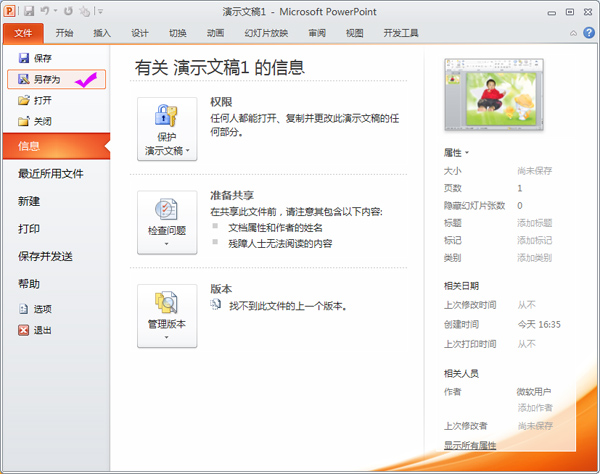Click the 显示所有属性 link
Image resolution: width=600 pixels, height=474 pixels.
[x=470, y=445]
